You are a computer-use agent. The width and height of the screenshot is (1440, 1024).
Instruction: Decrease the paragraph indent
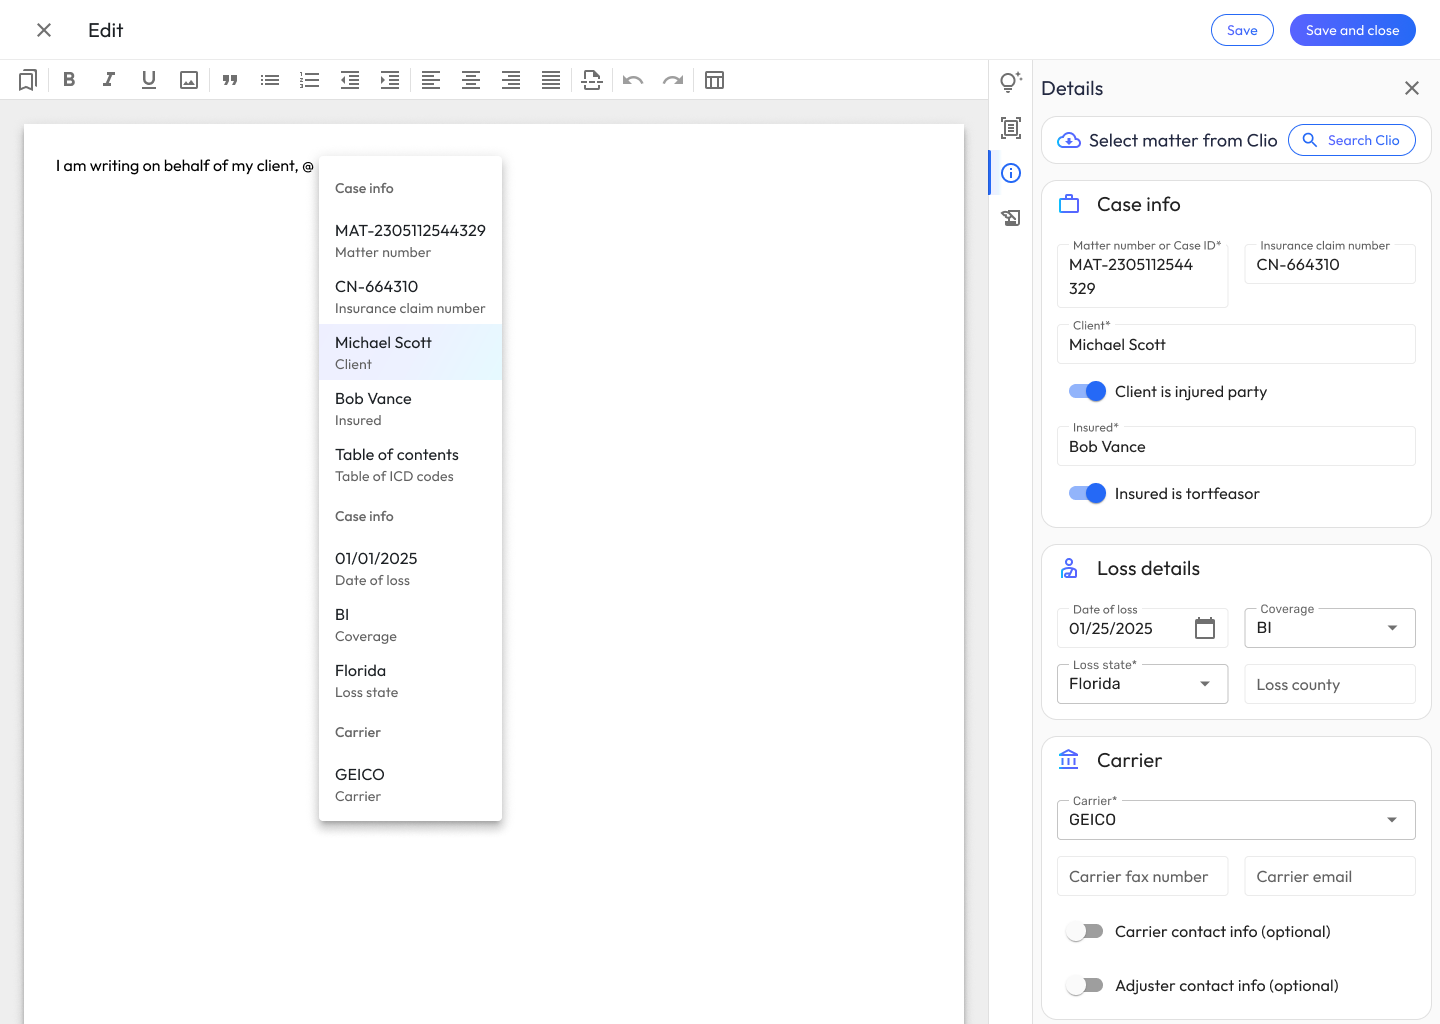(x=350, y=80)
